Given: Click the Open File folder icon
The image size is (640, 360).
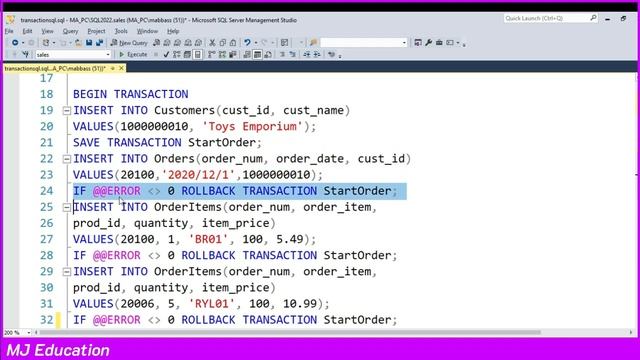Looking at the screenshot, I should pos(78,42).
